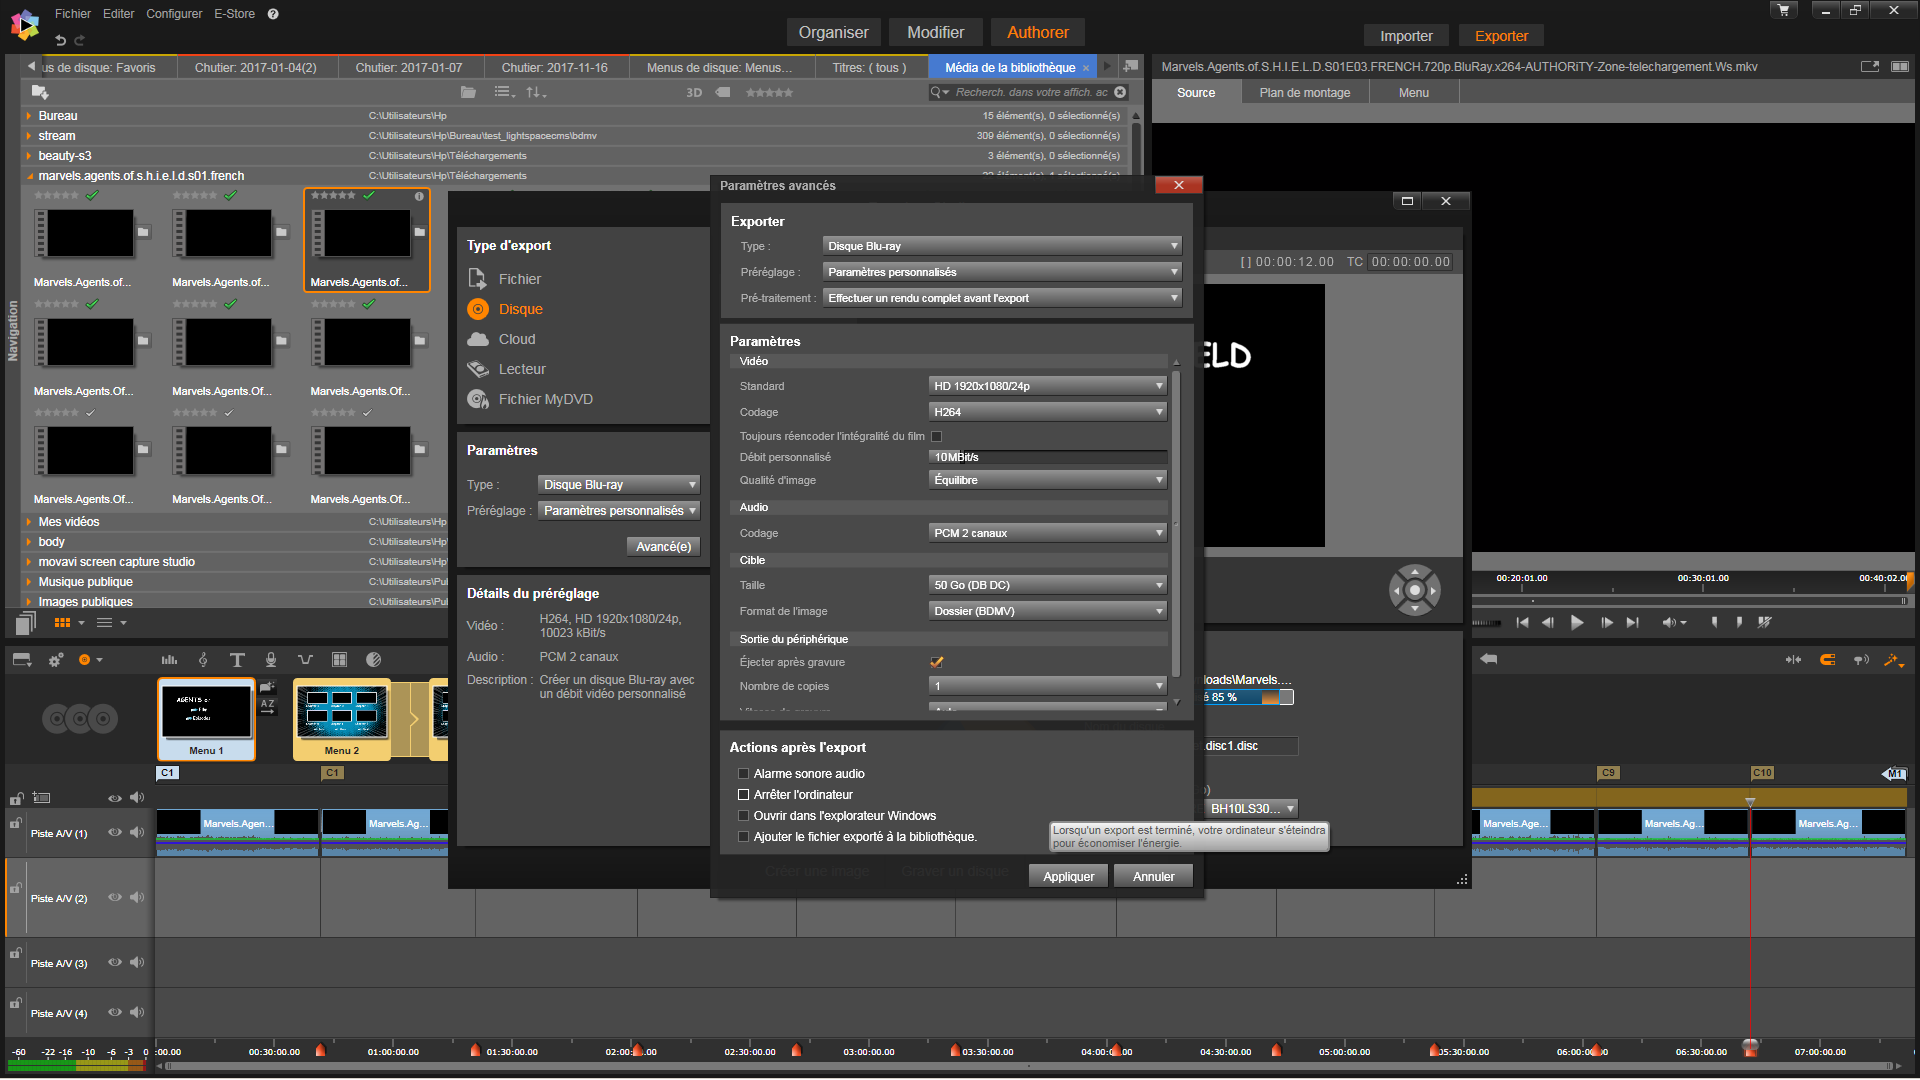
Task: Click the library folder icon
Action: (468, 92)
